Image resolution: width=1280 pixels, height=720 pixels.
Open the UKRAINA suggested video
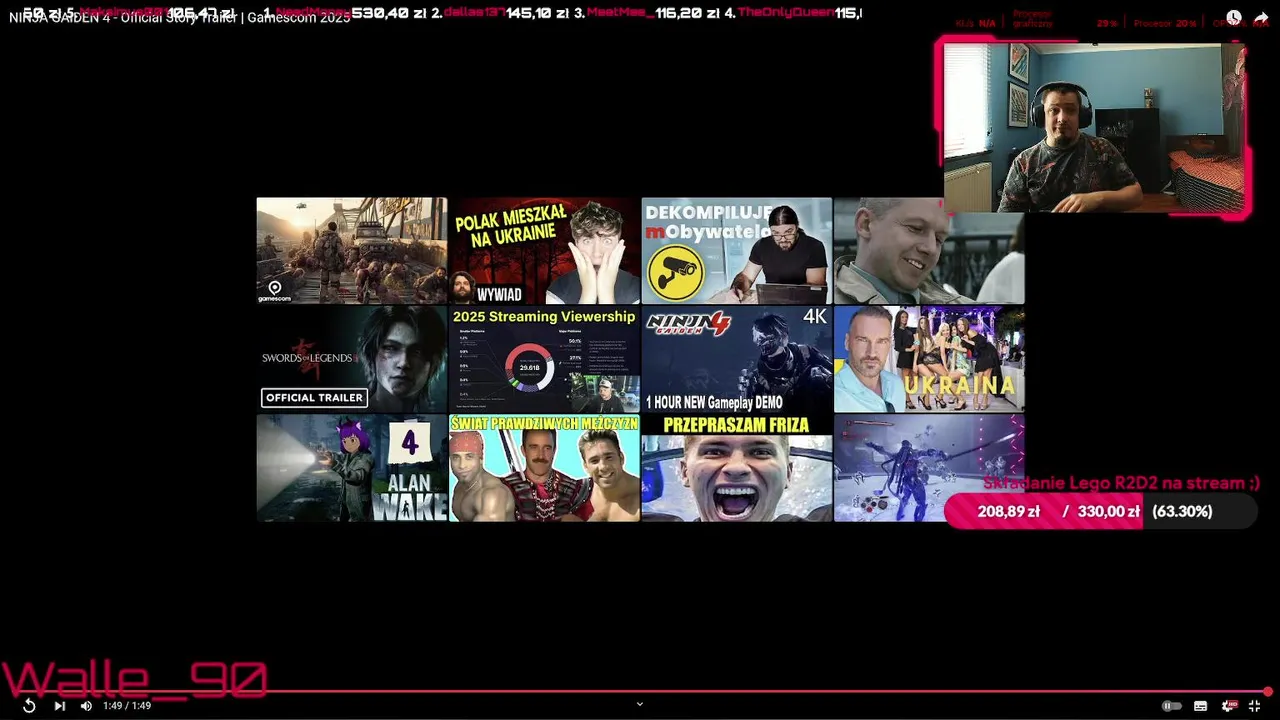pyautogui.click(x=929, y=359)
